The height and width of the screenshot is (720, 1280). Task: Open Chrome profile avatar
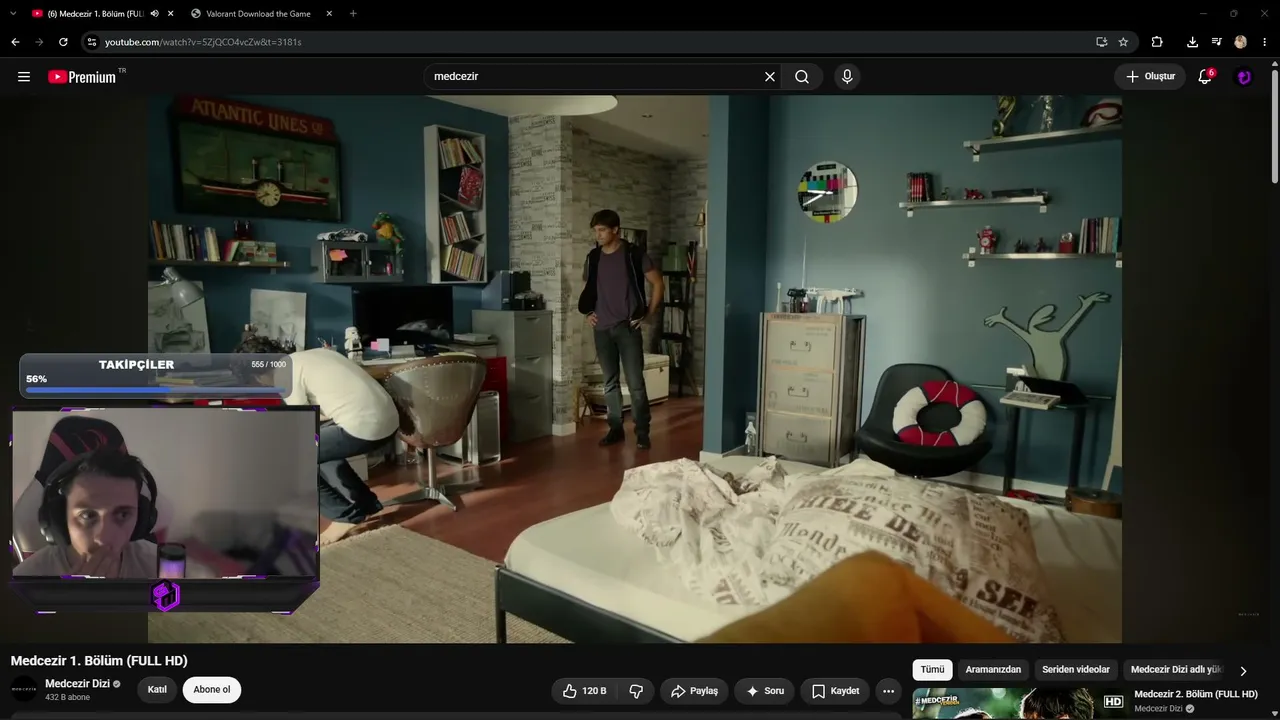pyautogui.click(x=1240, y=42)
